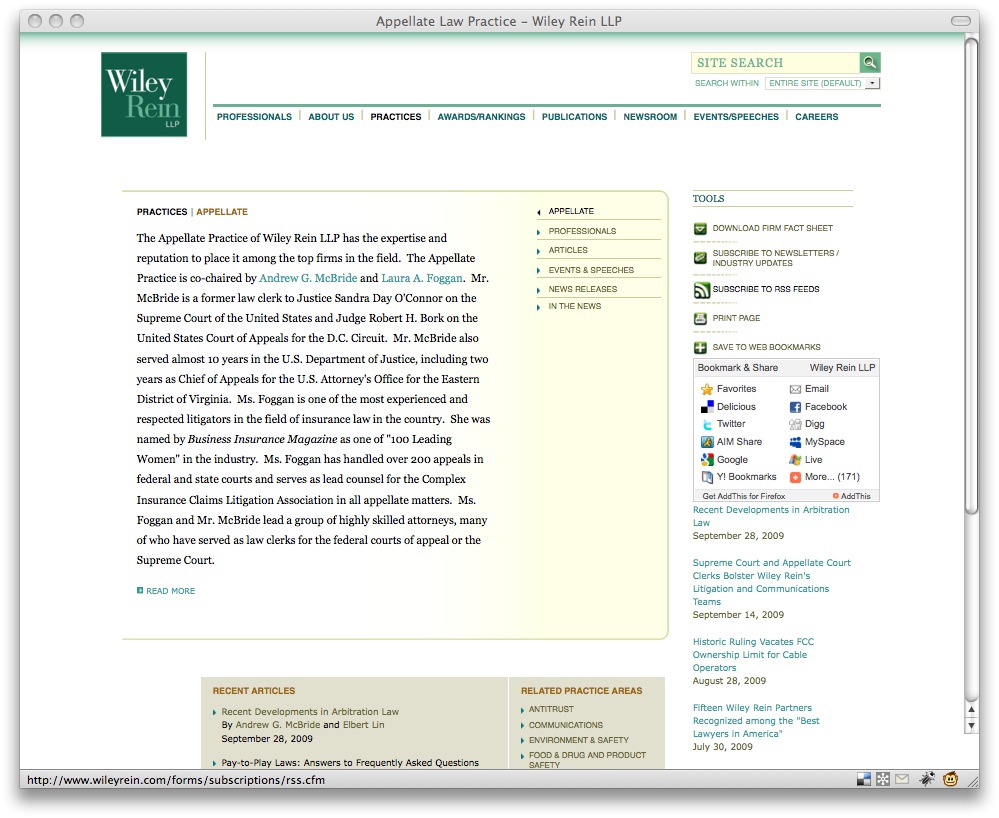Screen dimensions: 999x818
Task: Expand the Read More link below the text
Action: [170, 591]
